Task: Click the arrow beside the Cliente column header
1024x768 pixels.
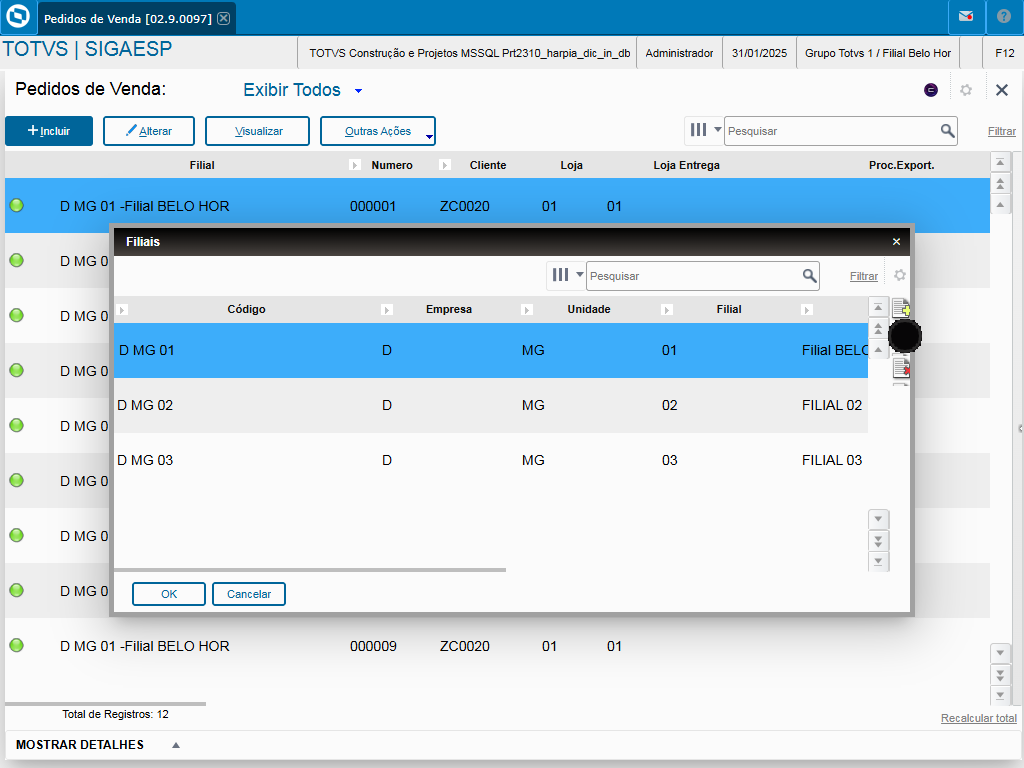Action: tap(445, 165)
